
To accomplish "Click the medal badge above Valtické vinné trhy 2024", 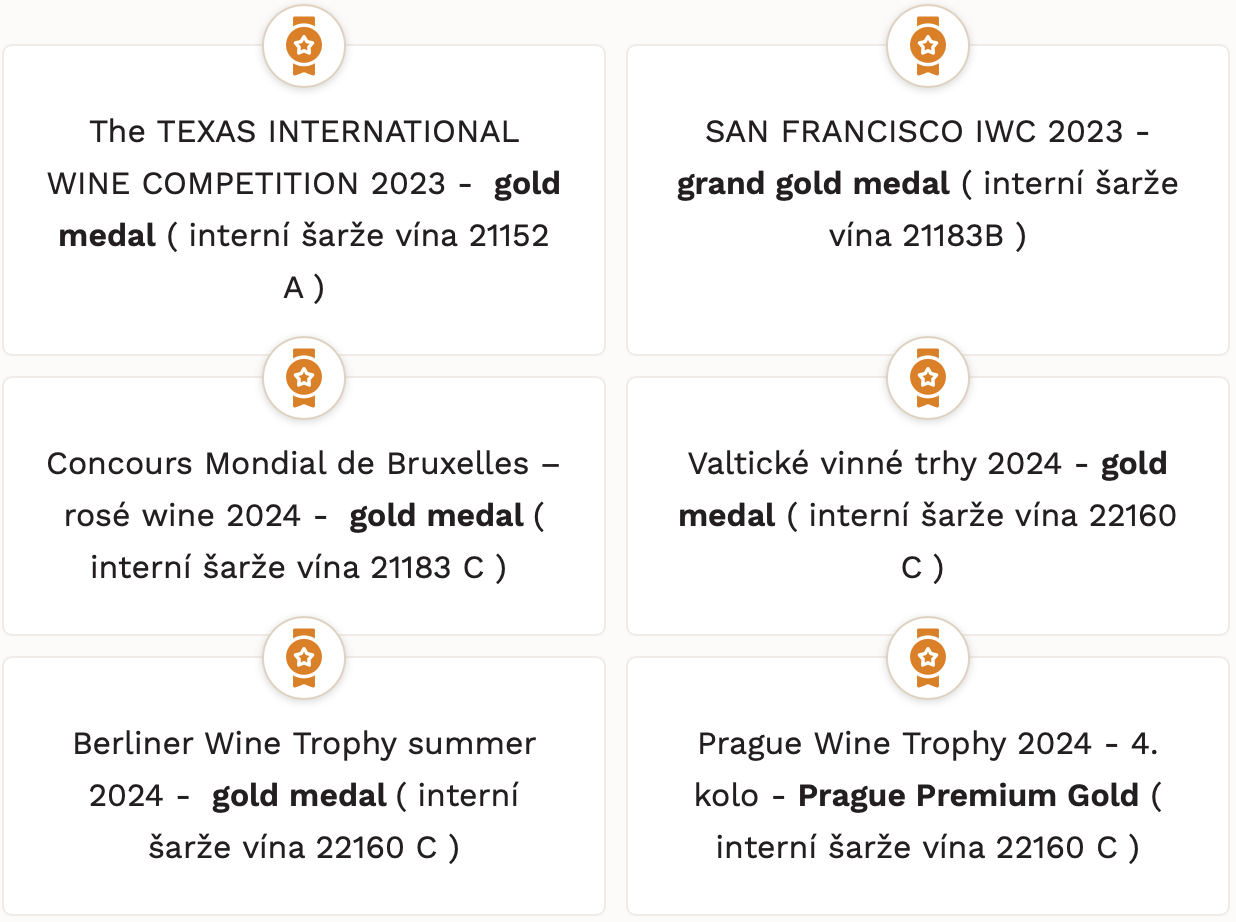I will pyautogui.click(x=928, y=378).
